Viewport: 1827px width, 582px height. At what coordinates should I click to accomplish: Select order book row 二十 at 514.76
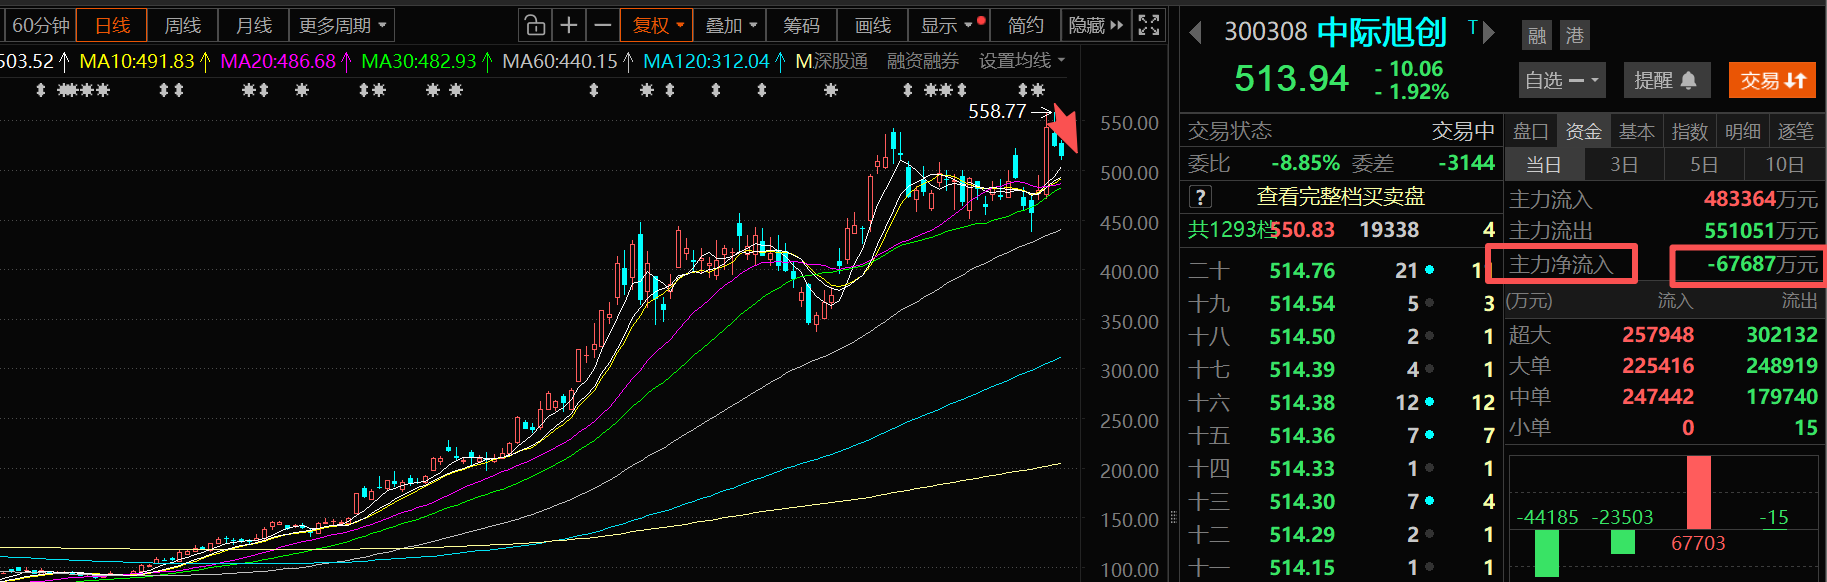pyautogui.click(x=1340, y=271)
